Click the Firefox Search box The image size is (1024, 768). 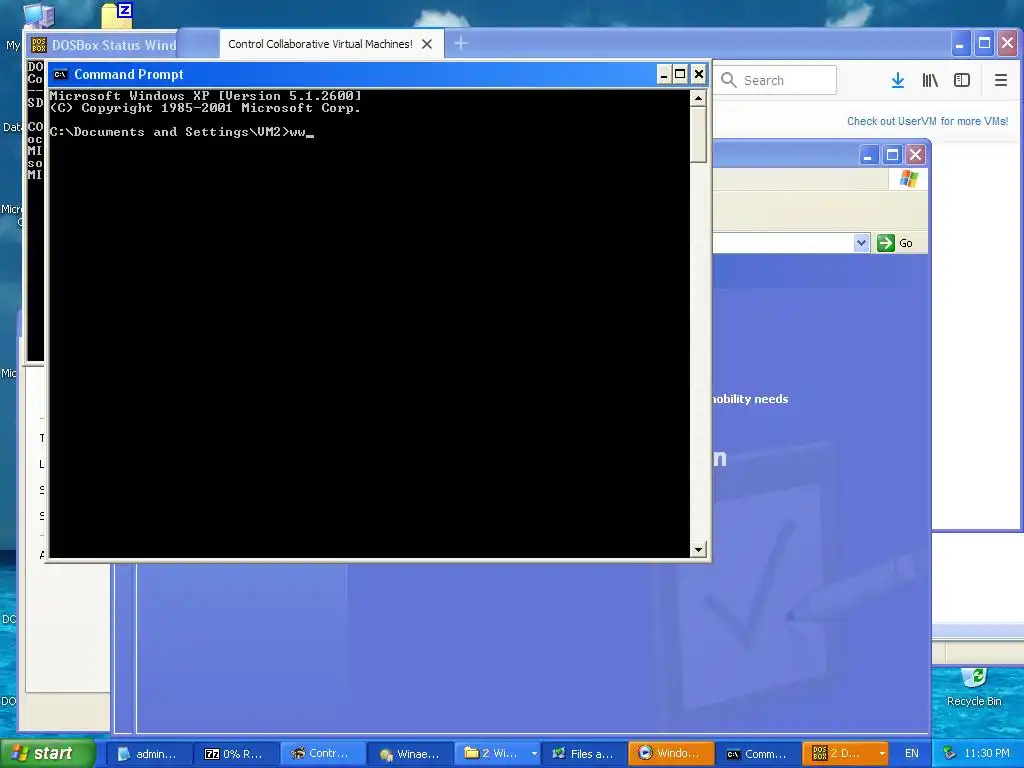[775, 80]
